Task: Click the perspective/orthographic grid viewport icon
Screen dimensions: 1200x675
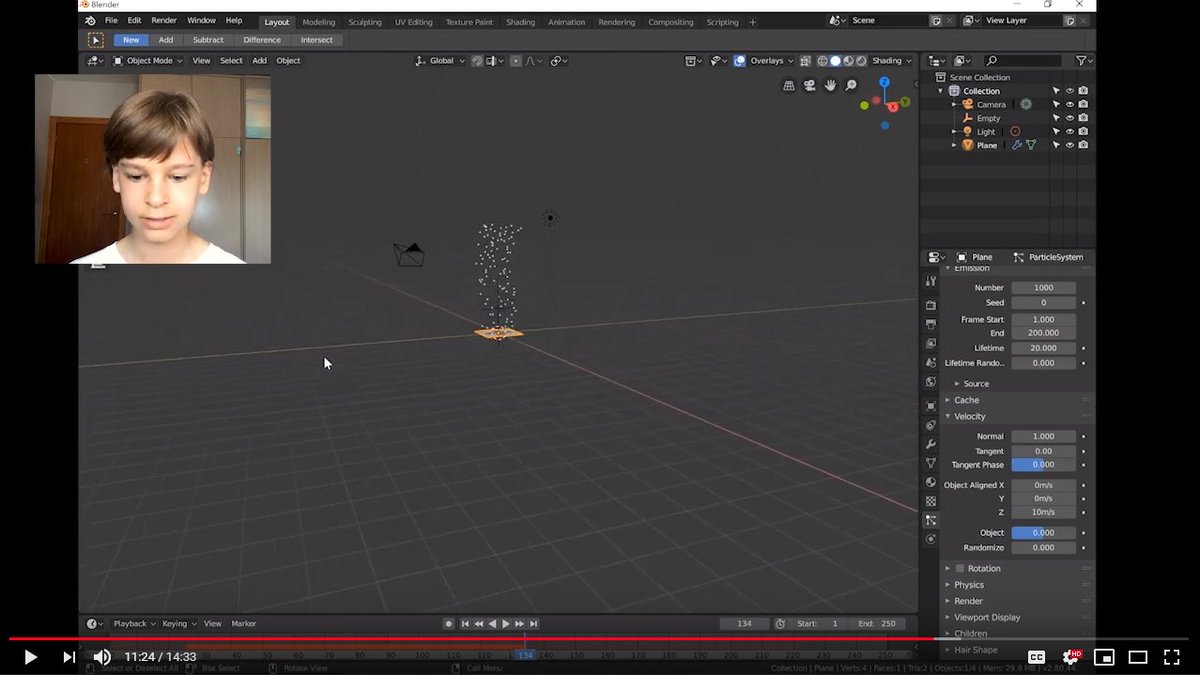Action: (x=789, y=86)
